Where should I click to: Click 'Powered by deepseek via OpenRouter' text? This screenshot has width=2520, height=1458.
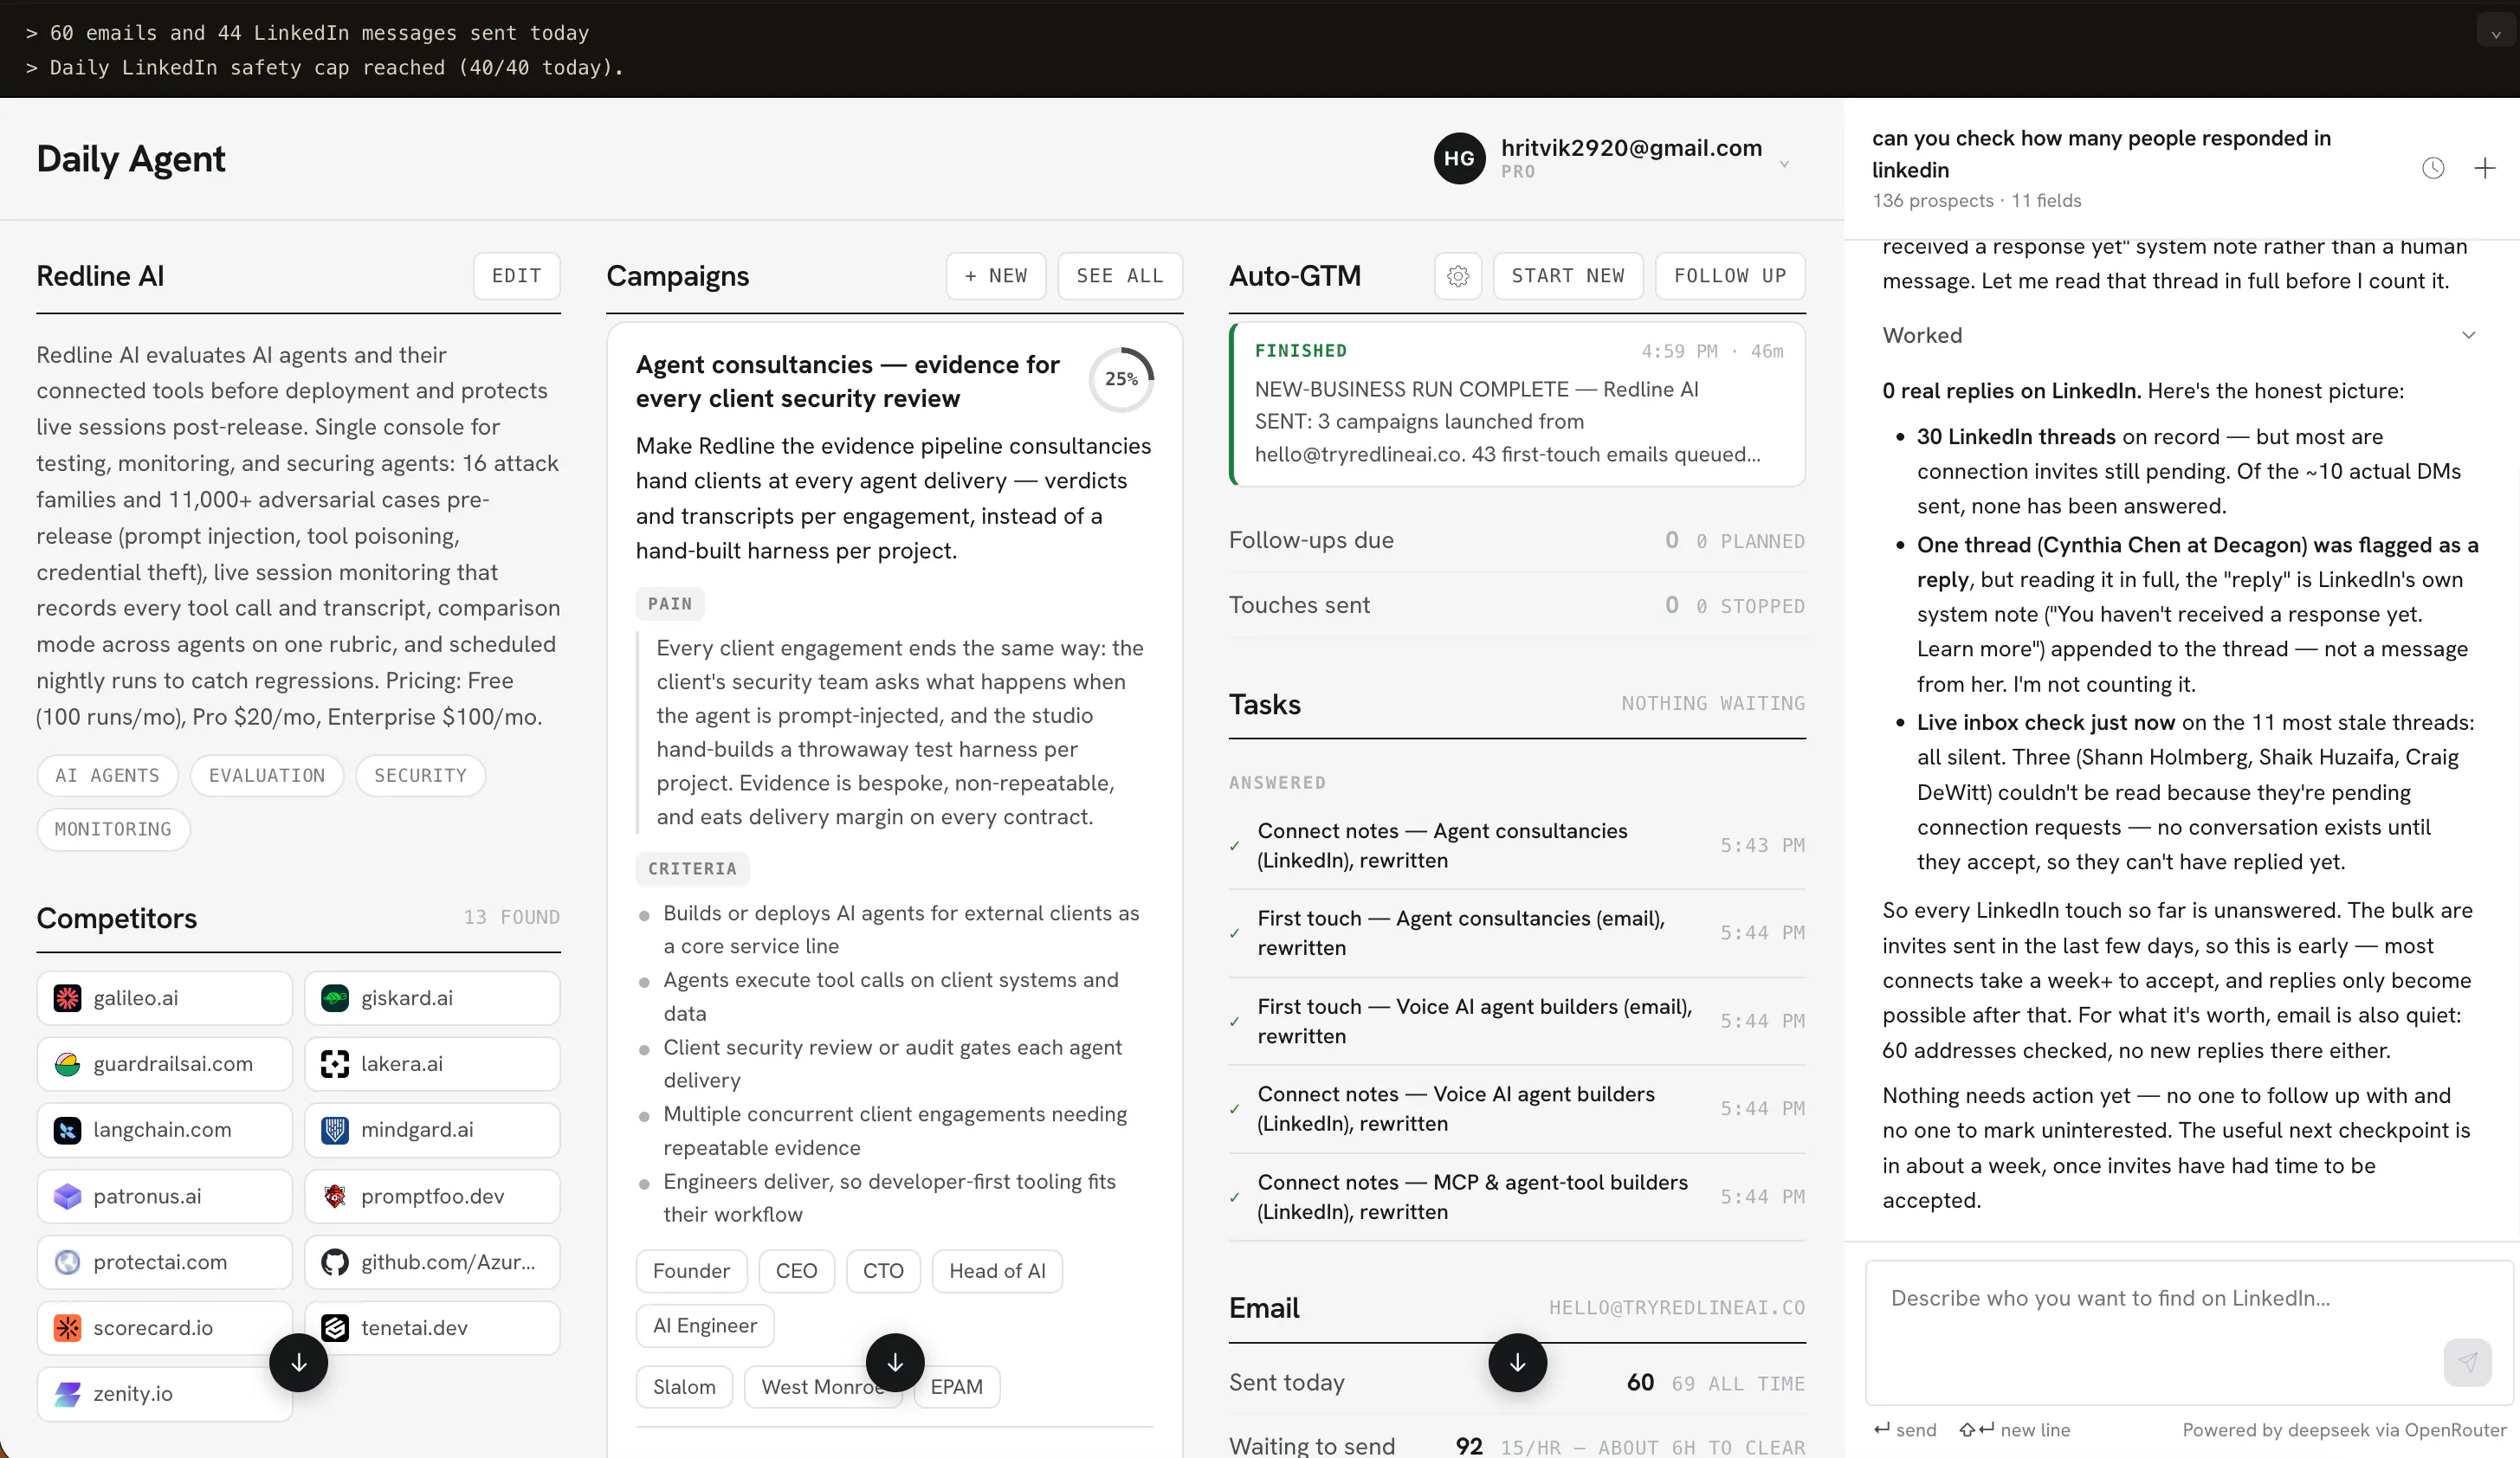click(x=2344, y=1430)
